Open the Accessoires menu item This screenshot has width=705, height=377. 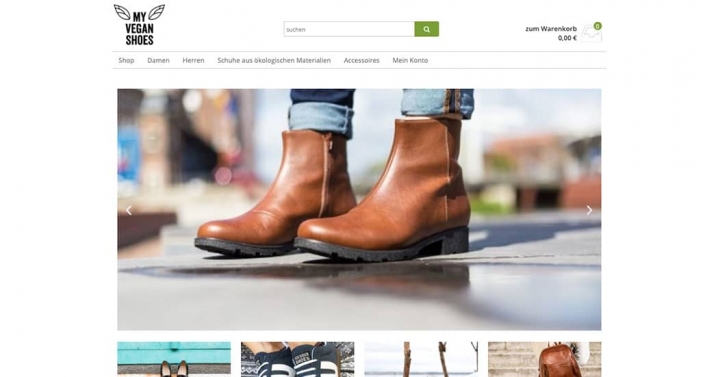coord(361,60)
